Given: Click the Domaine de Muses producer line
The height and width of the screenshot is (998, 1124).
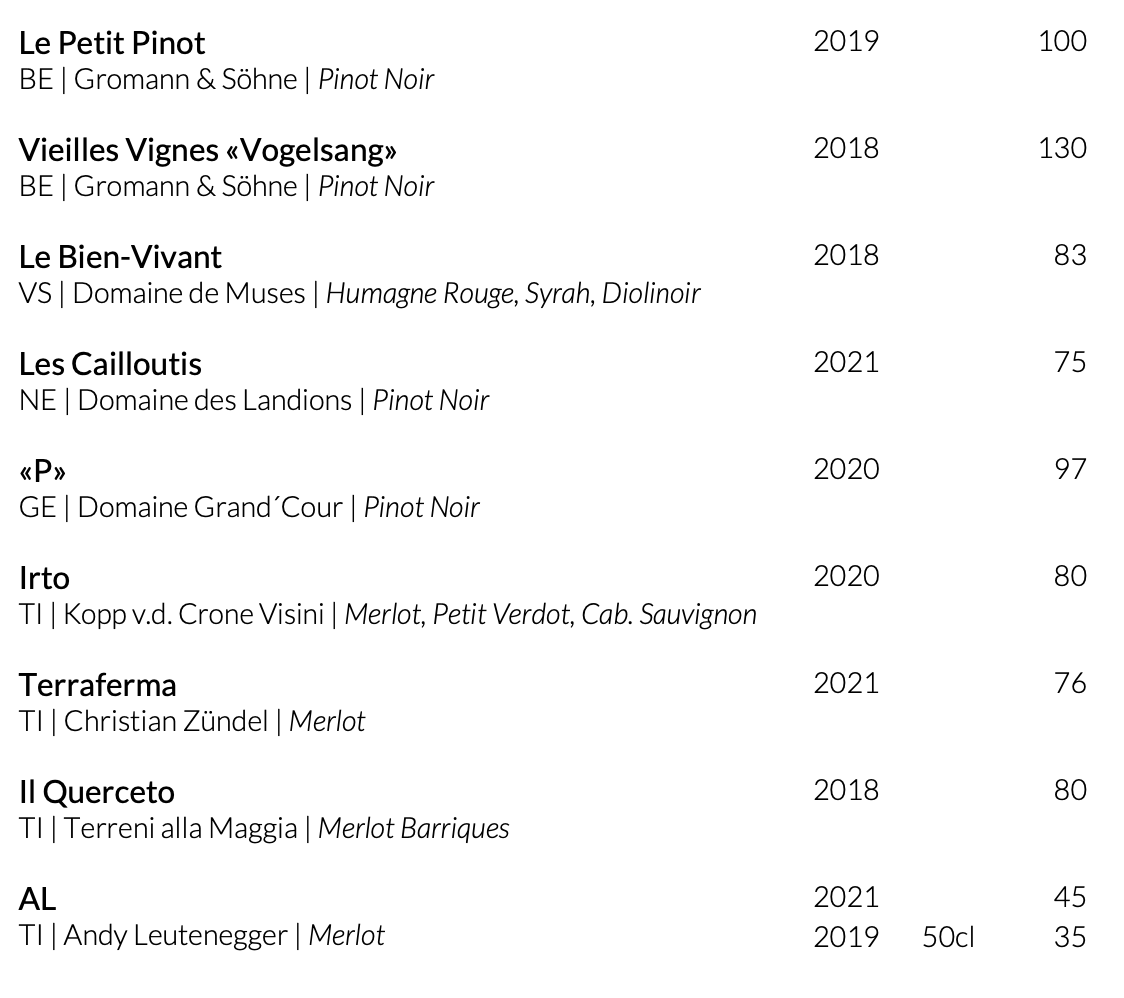Looking at the screenshot, I should [x=360, y=293].
